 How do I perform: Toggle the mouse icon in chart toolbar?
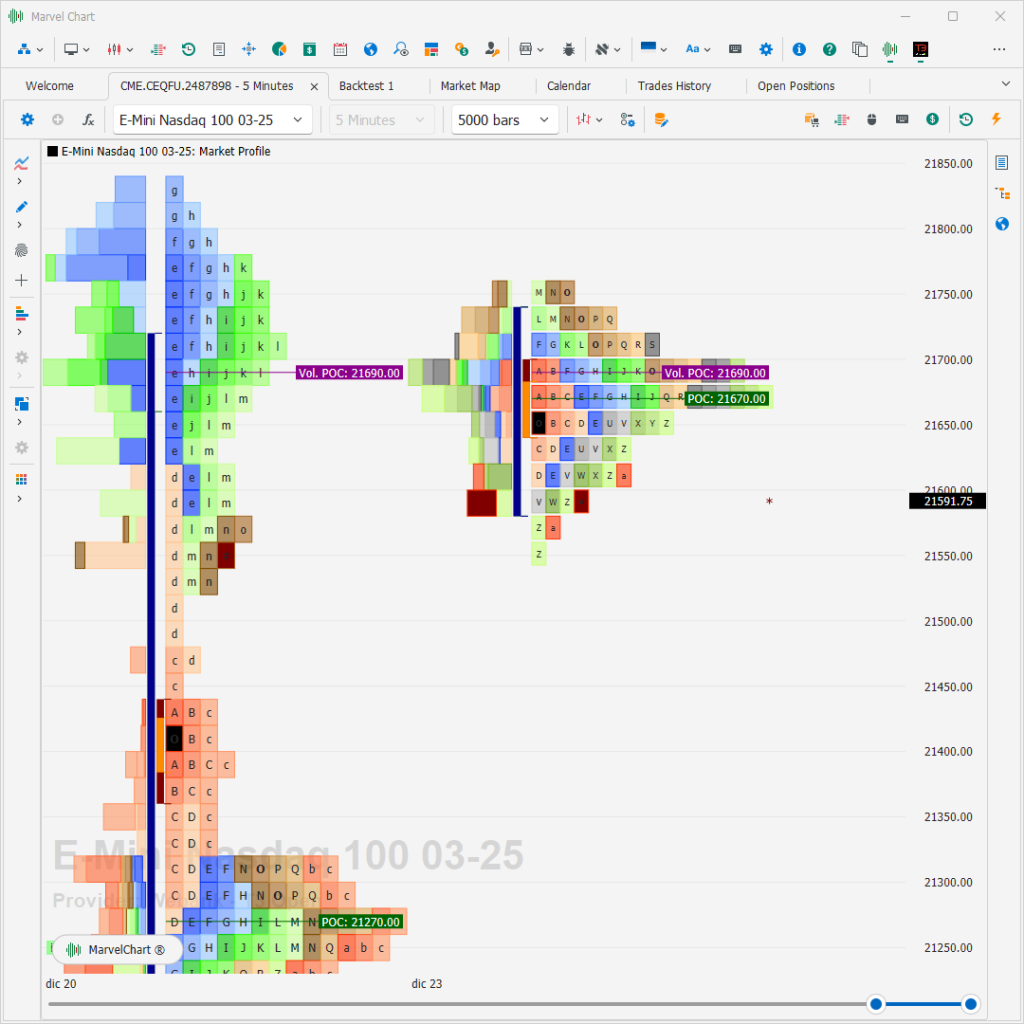point(871,120)
